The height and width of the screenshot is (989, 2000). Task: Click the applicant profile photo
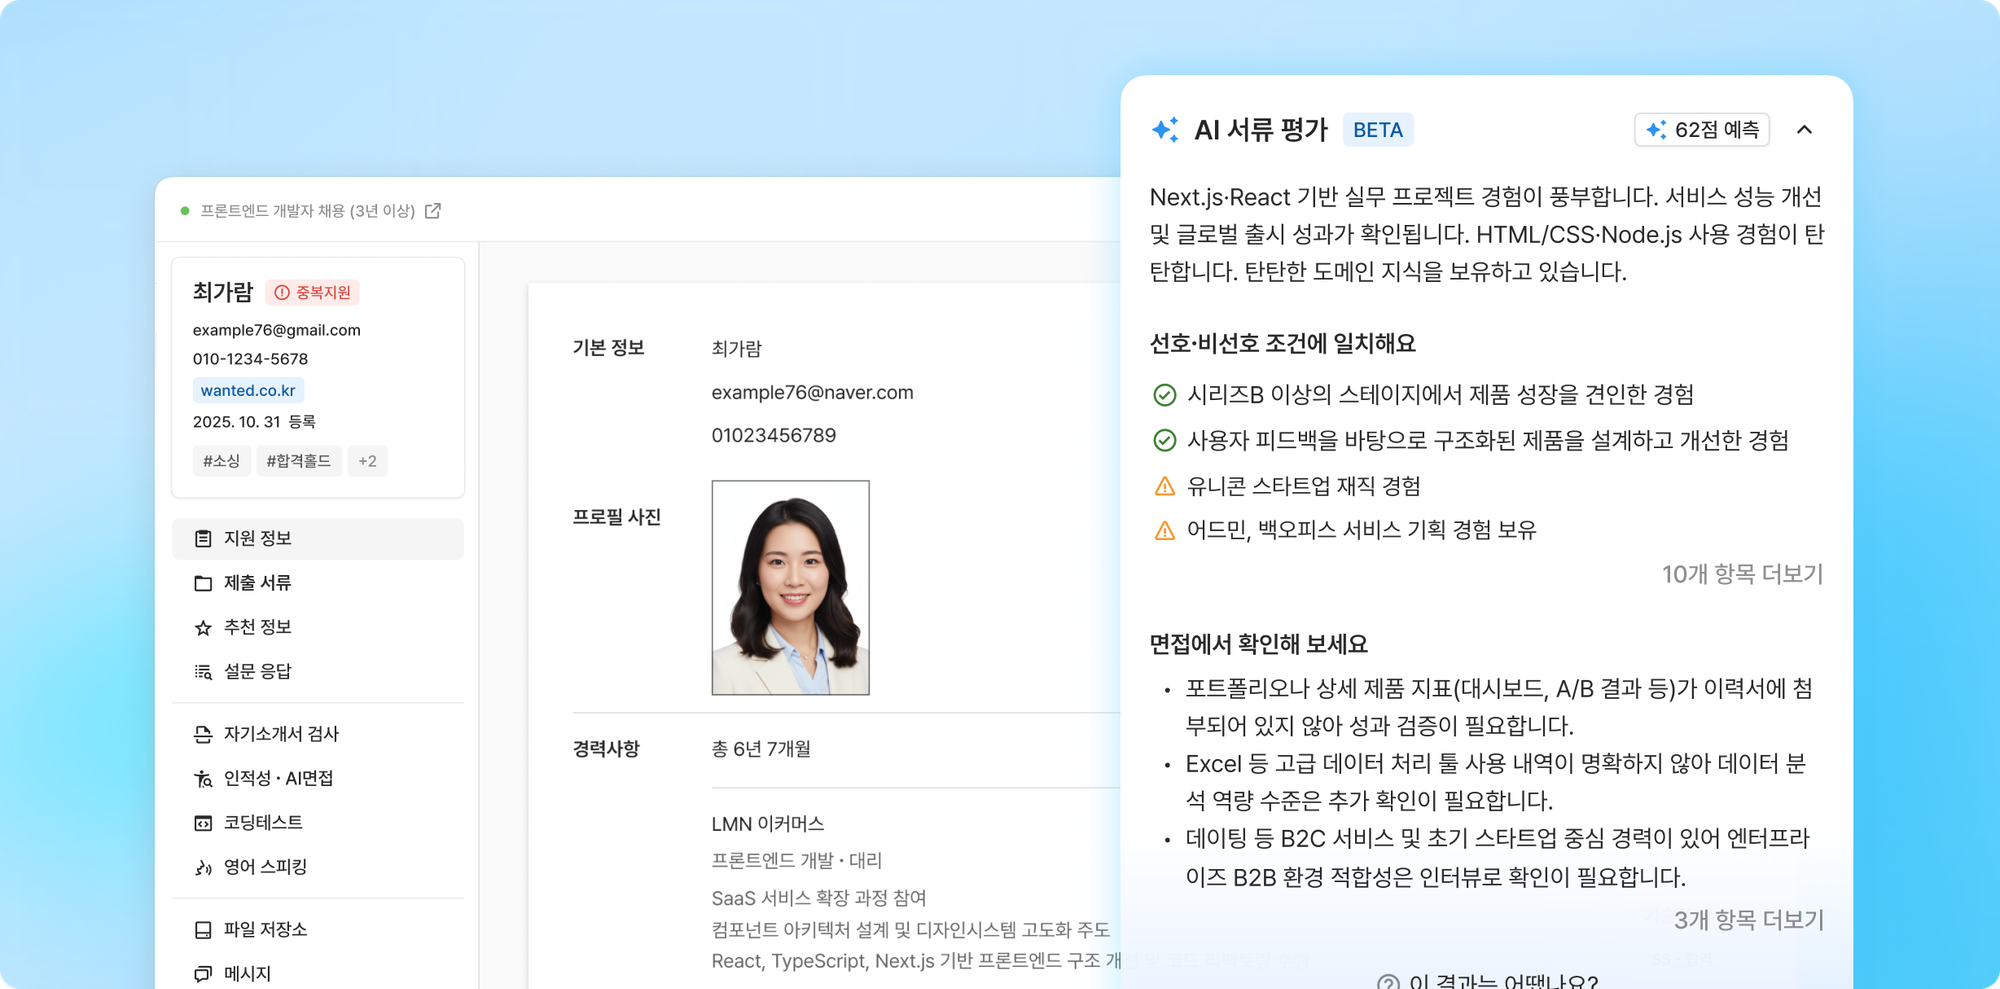coord(790,588)
